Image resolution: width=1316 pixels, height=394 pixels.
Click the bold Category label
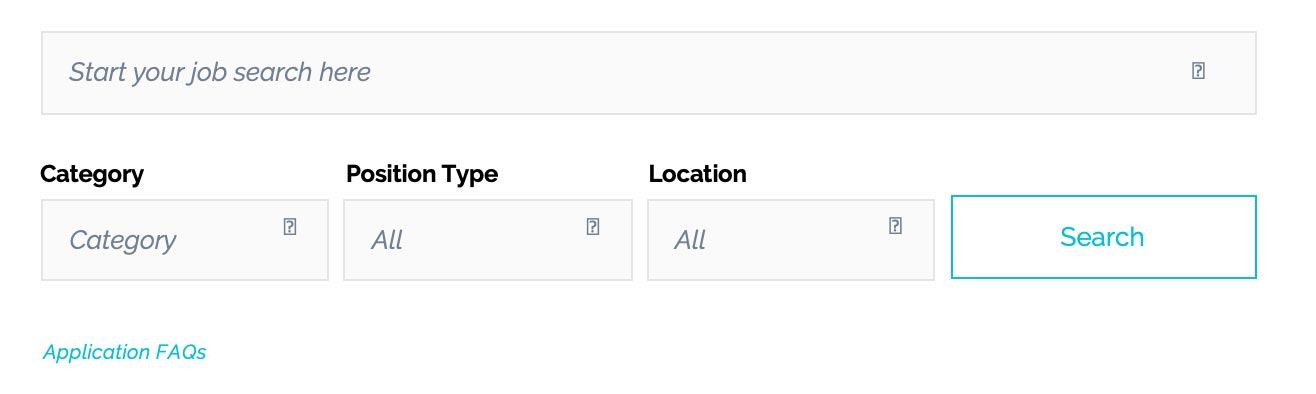click(92, 174)
